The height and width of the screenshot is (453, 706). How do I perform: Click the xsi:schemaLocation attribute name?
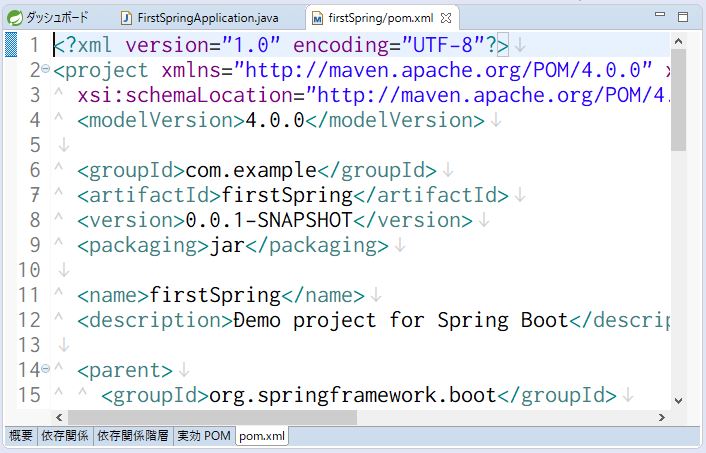pyautogui.click(x=185, y=95)
